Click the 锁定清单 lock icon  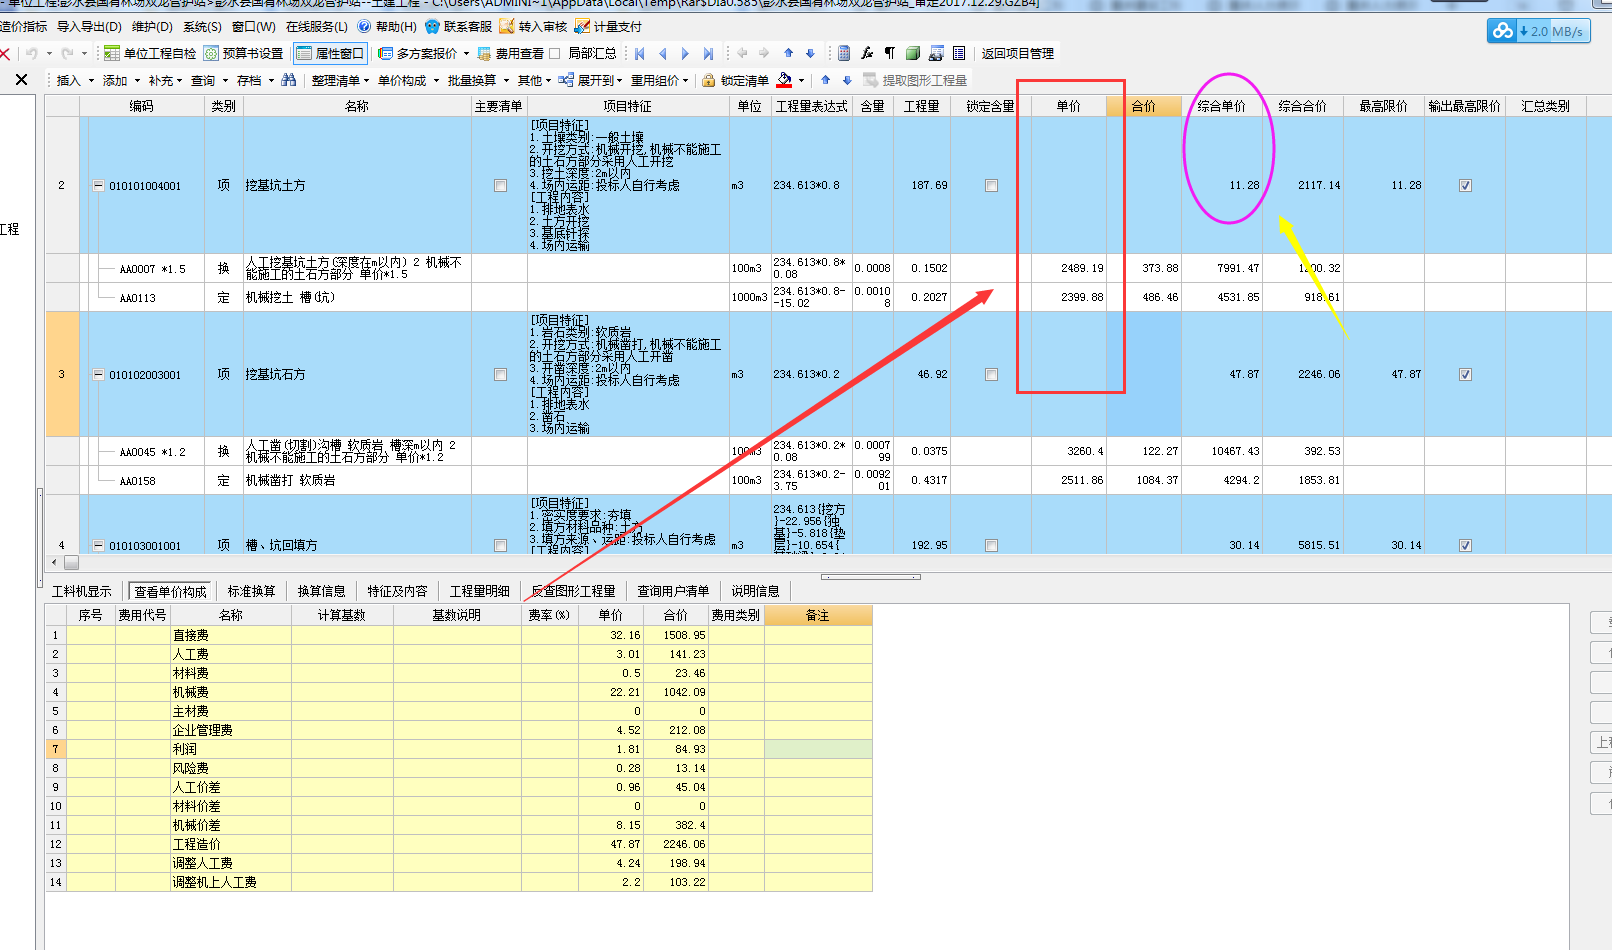tap(709, 80)
